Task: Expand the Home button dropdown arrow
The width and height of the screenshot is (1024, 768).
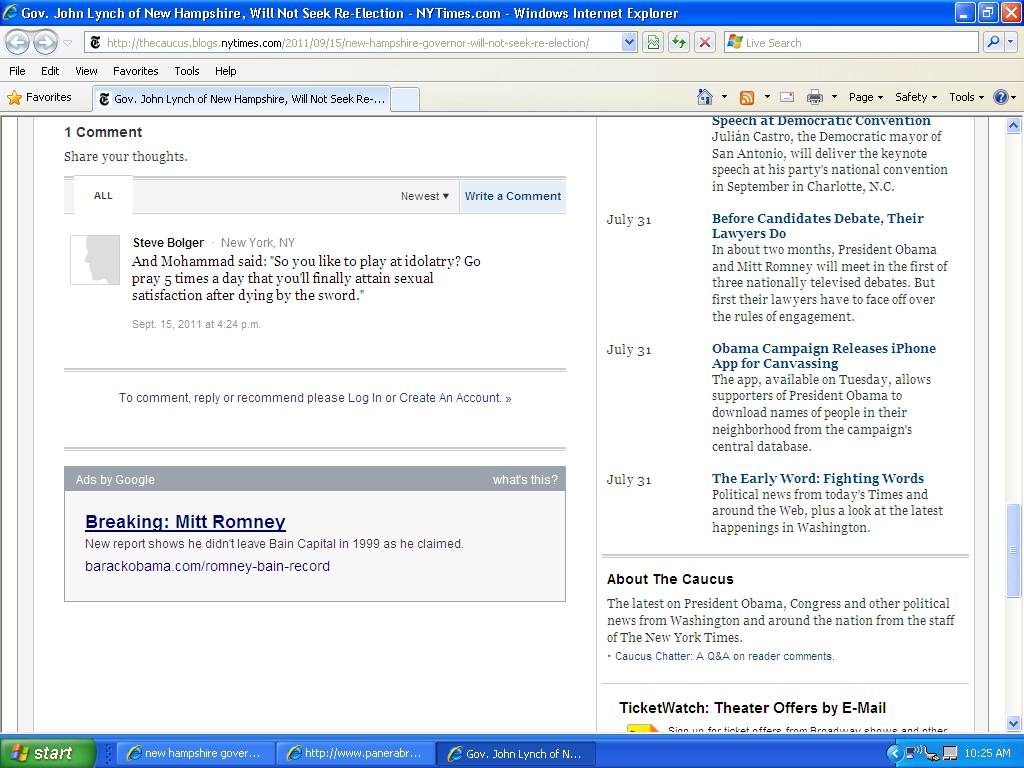Action: tap(724, 97)
